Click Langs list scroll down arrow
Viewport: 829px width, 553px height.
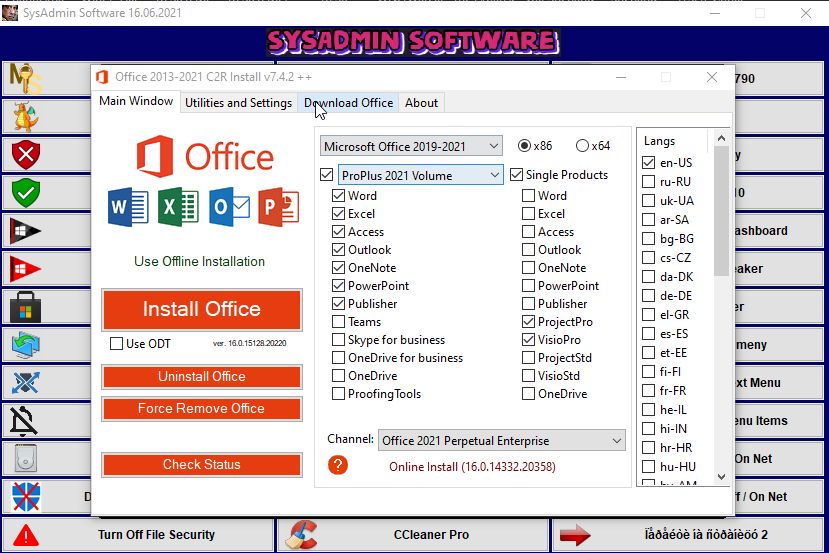(721, 477)
